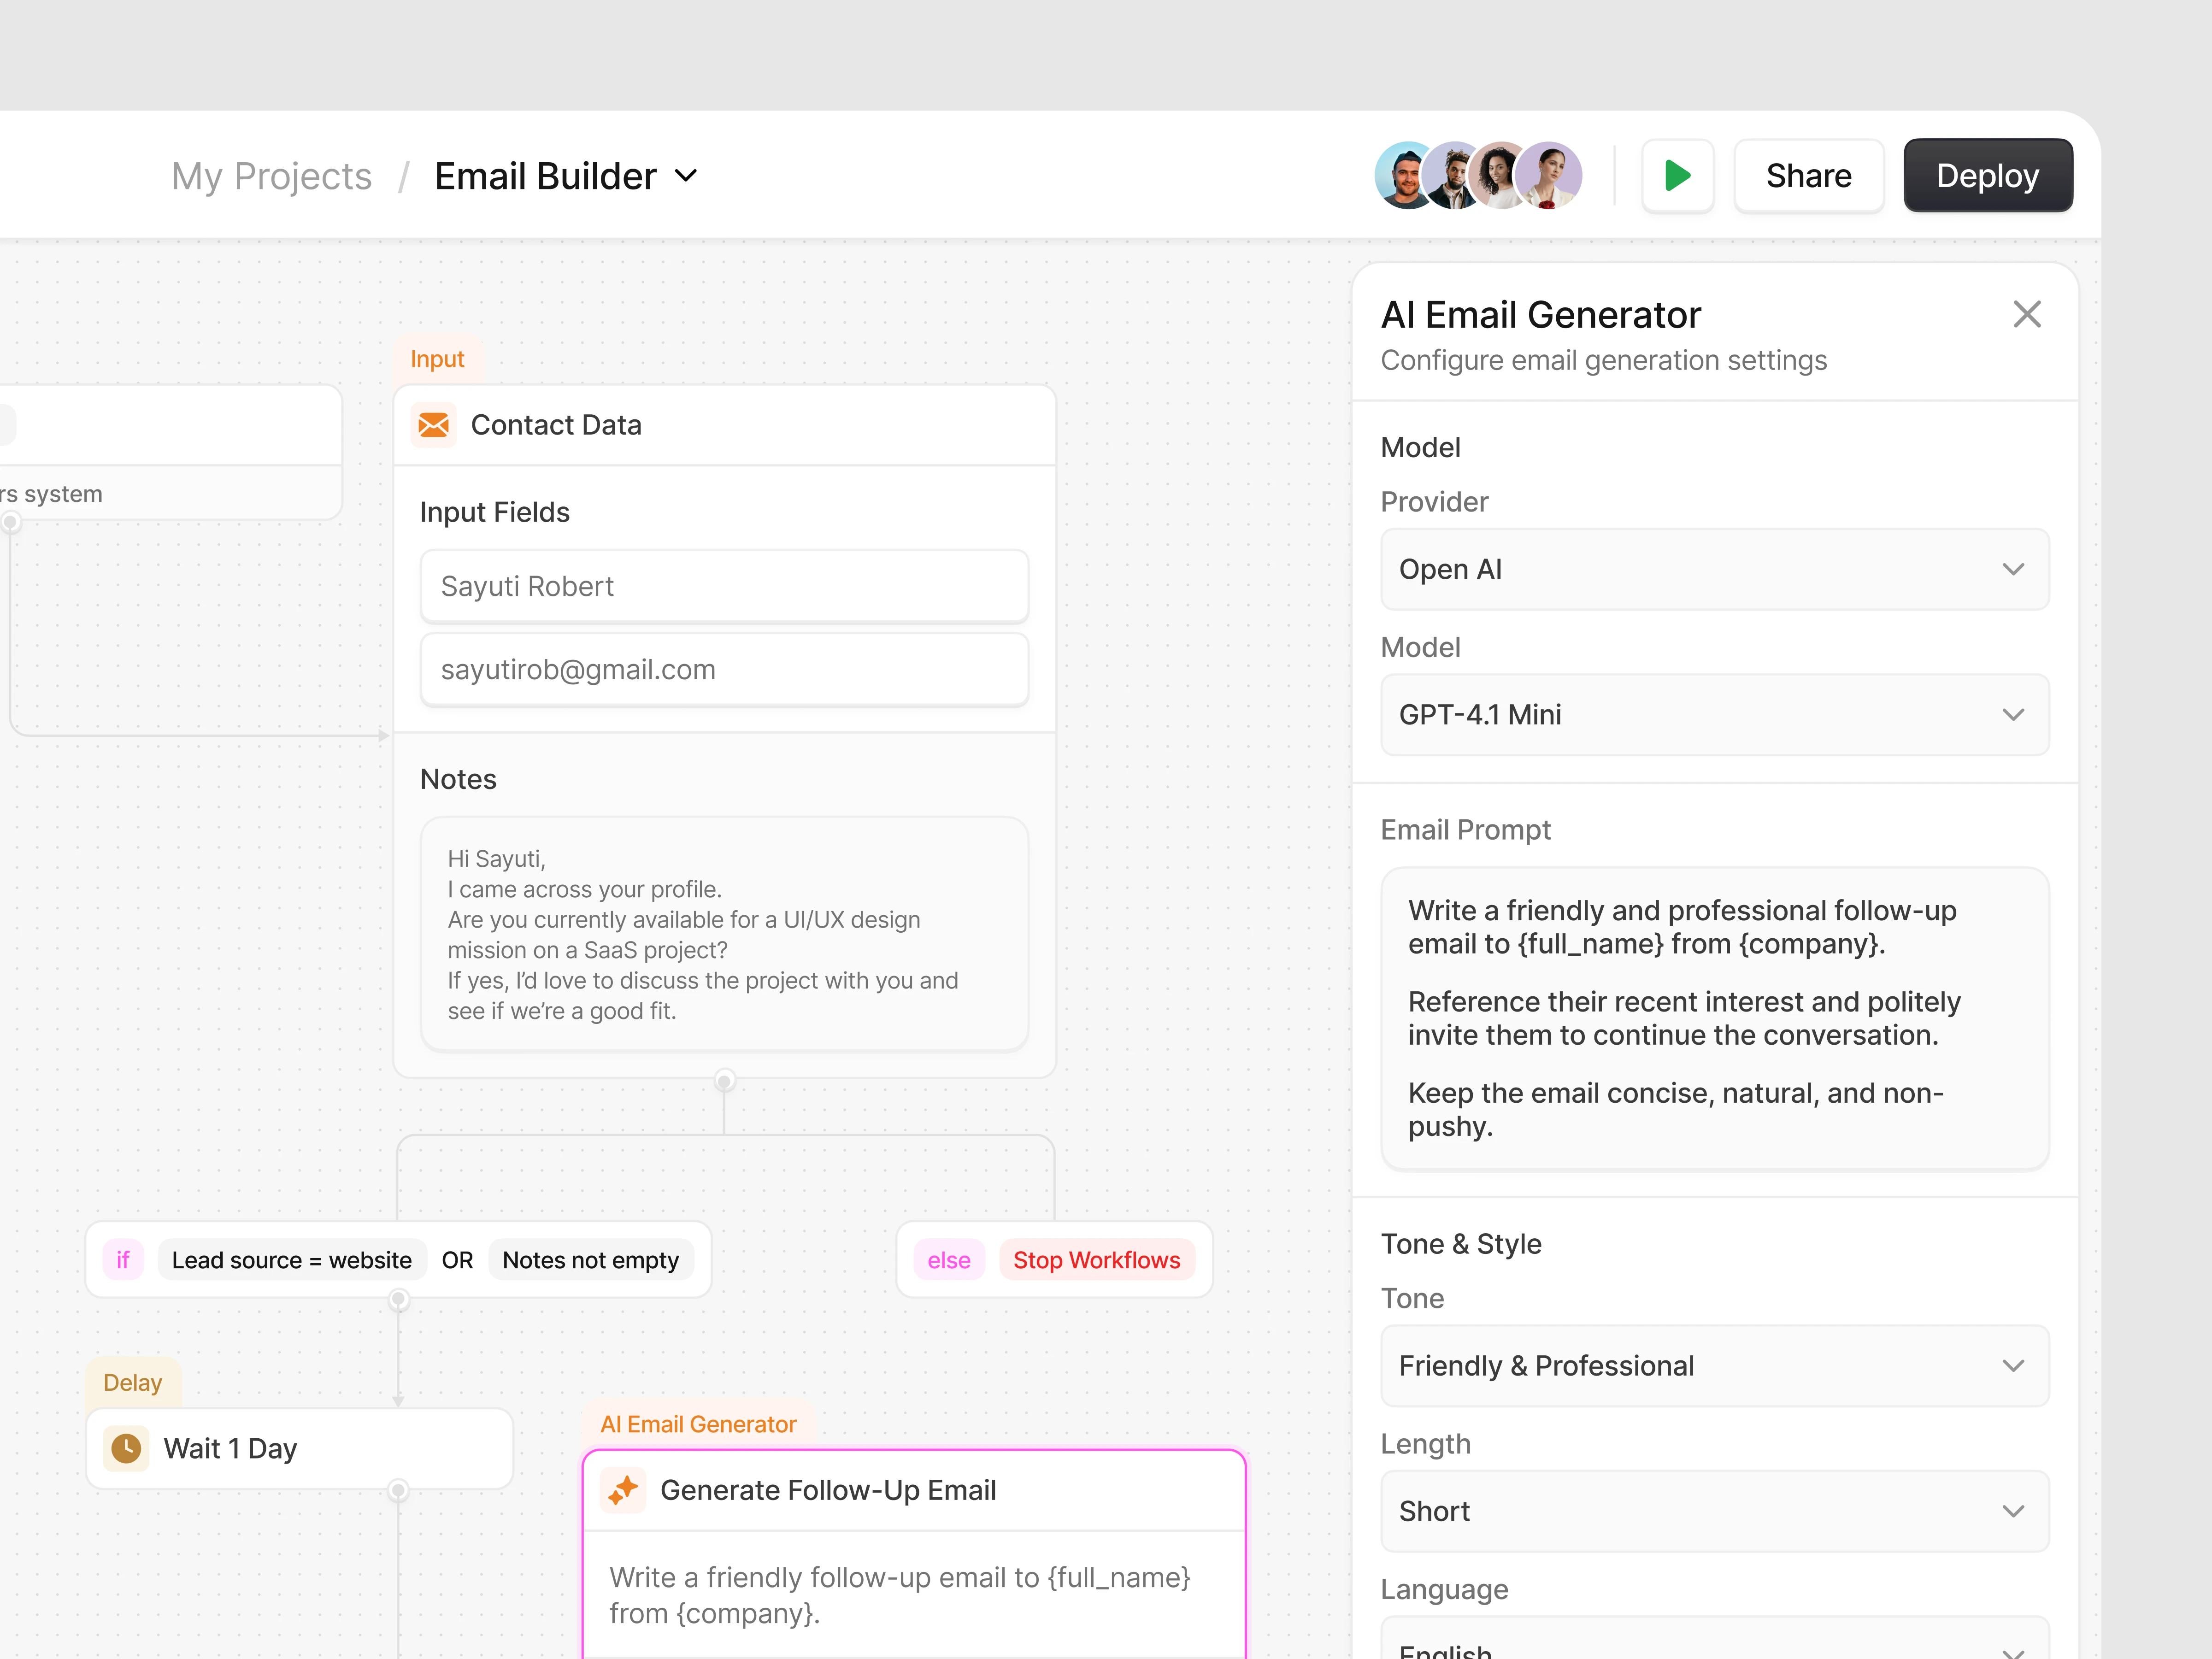
Task: Click the orange envelope Contact Data icon
Action: (x=433, y=425)
